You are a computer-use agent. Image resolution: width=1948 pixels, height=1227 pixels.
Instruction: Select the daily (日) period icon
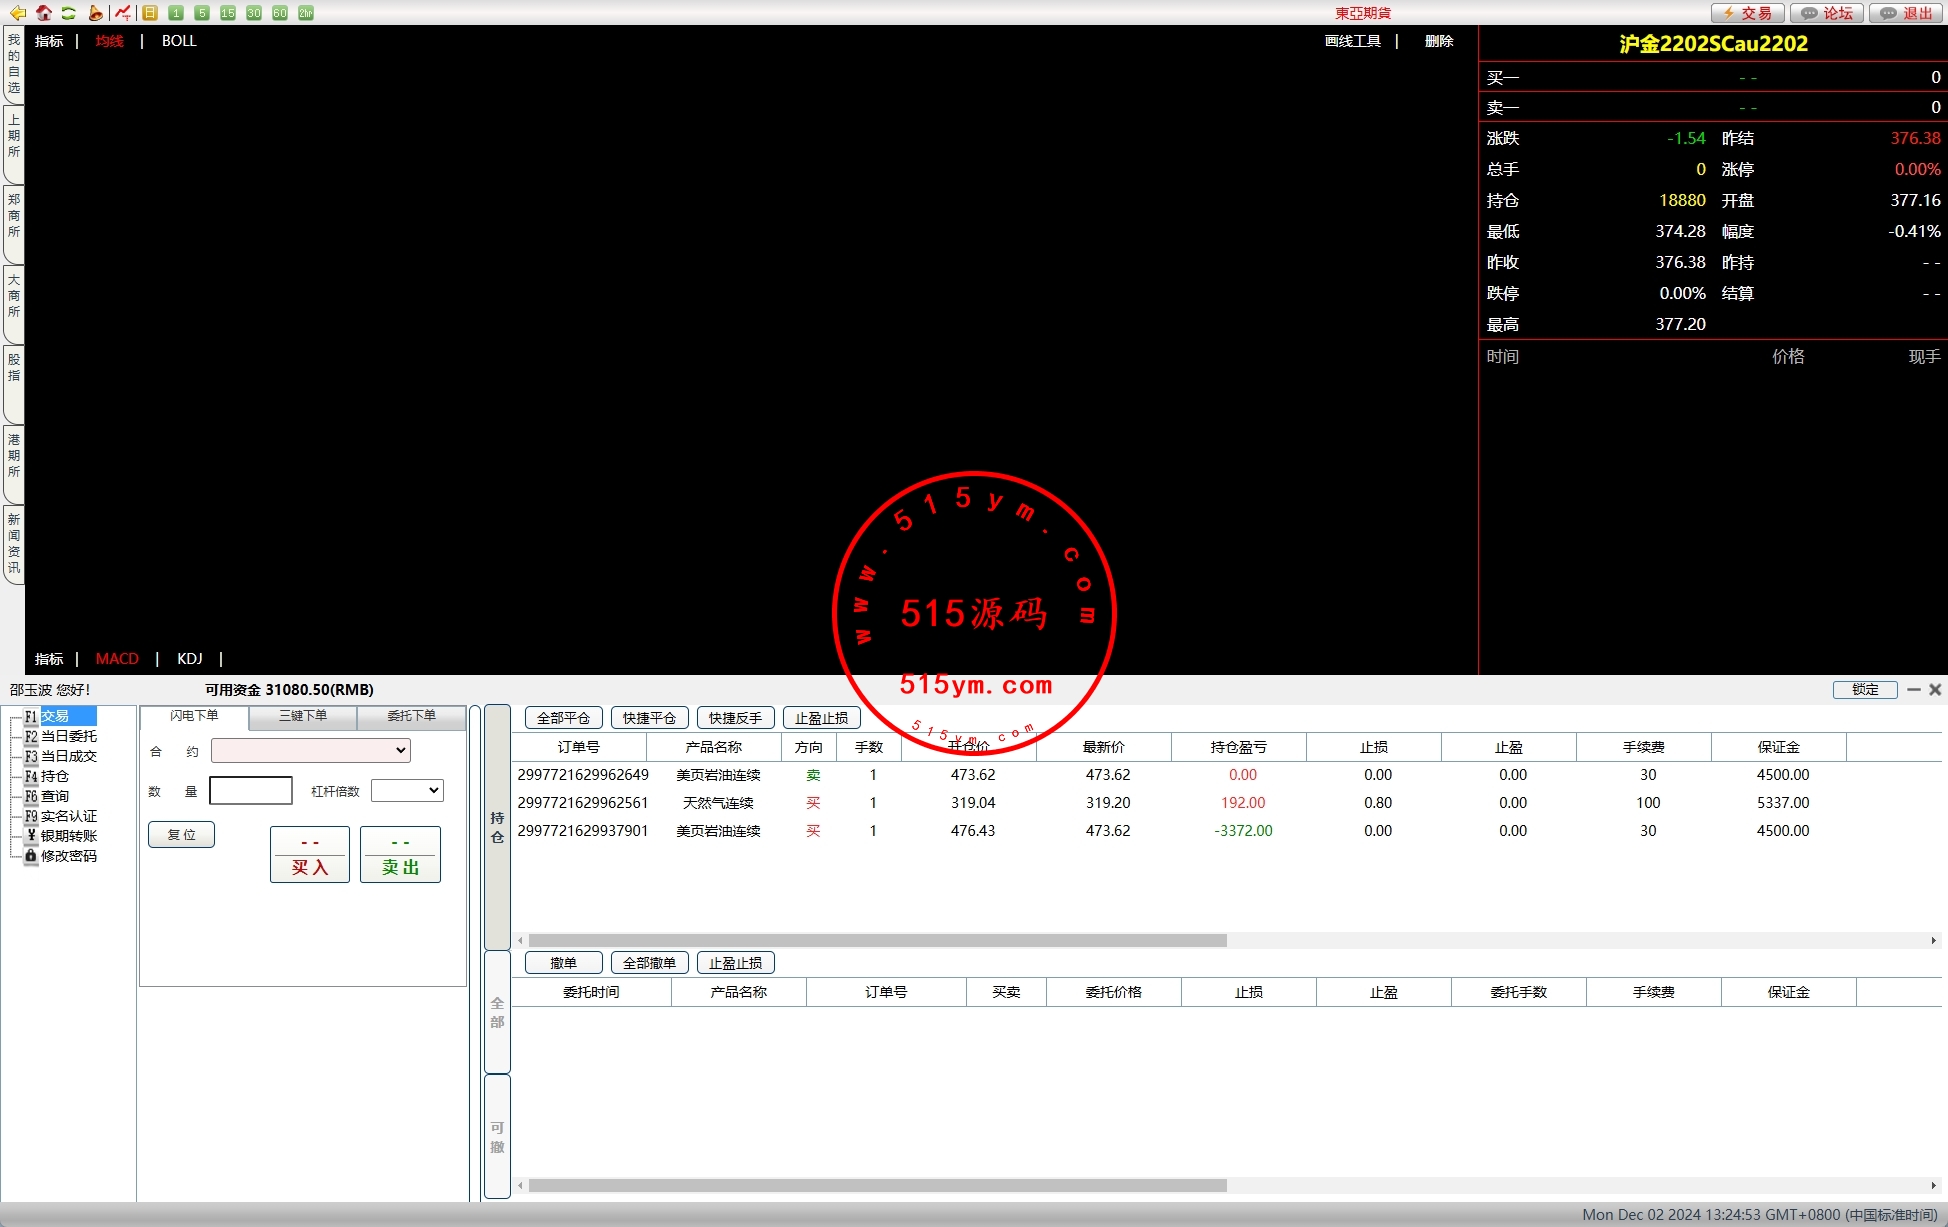pyautogui.click(x=150, y=13)
